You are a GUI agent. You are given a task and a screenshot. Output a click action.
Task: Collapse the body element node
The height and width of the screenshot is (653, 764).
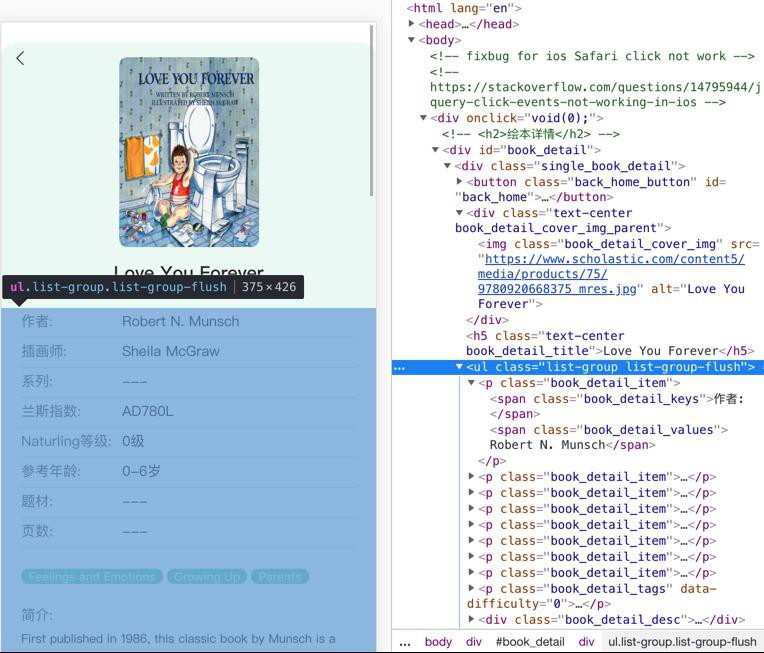coord(412,39)
